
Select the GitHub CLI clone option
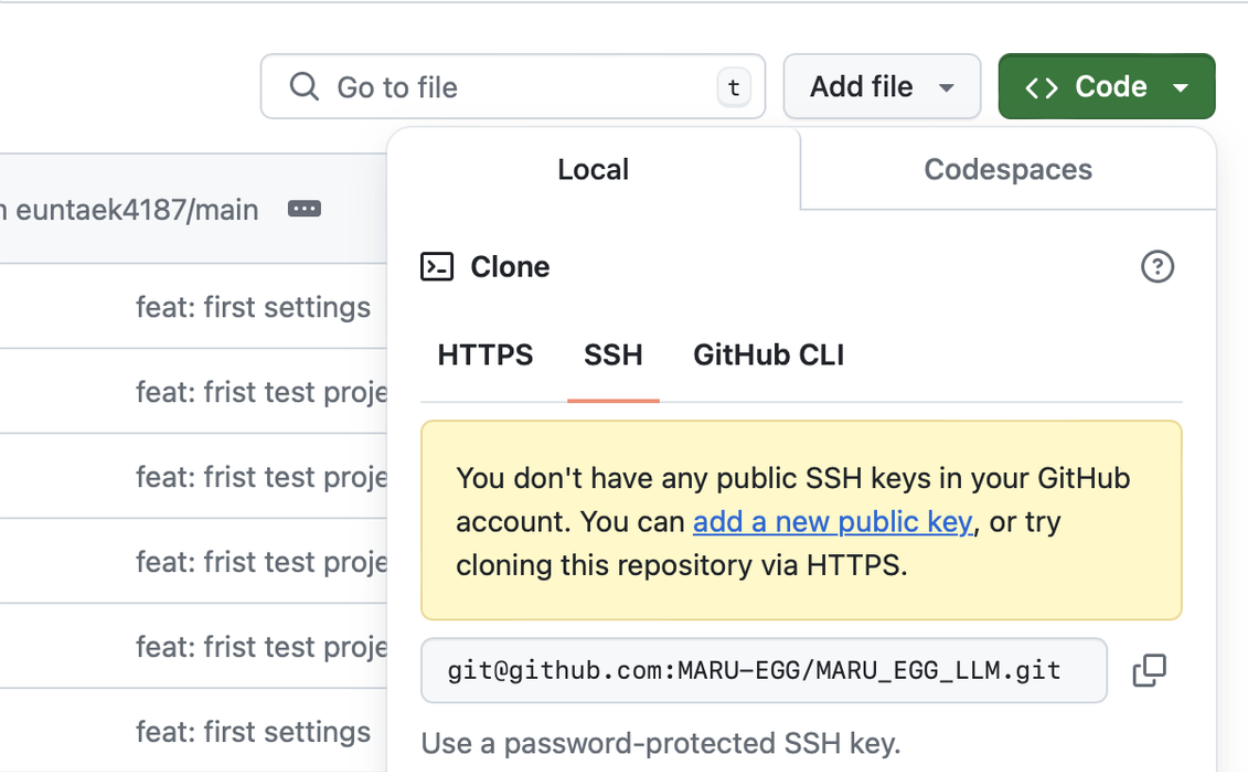769,355
